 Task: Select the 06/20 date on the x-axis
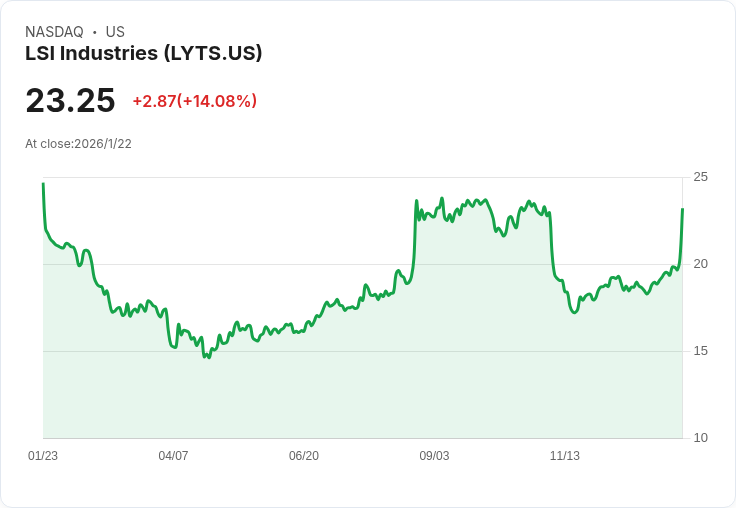(304, 456)
